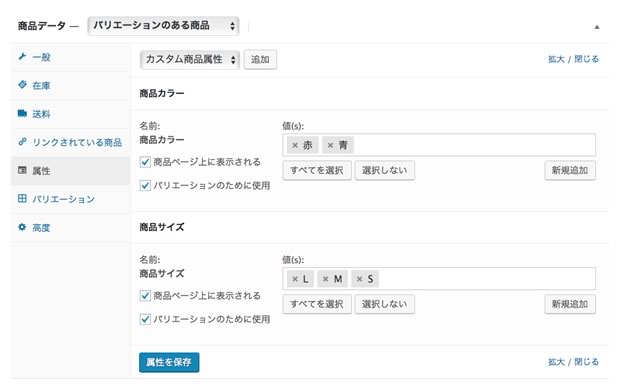The width and height of the screenshot is (620, 389).
Task: Click the wrench icon for 一般 tab
Action: (x=22, y=57)
